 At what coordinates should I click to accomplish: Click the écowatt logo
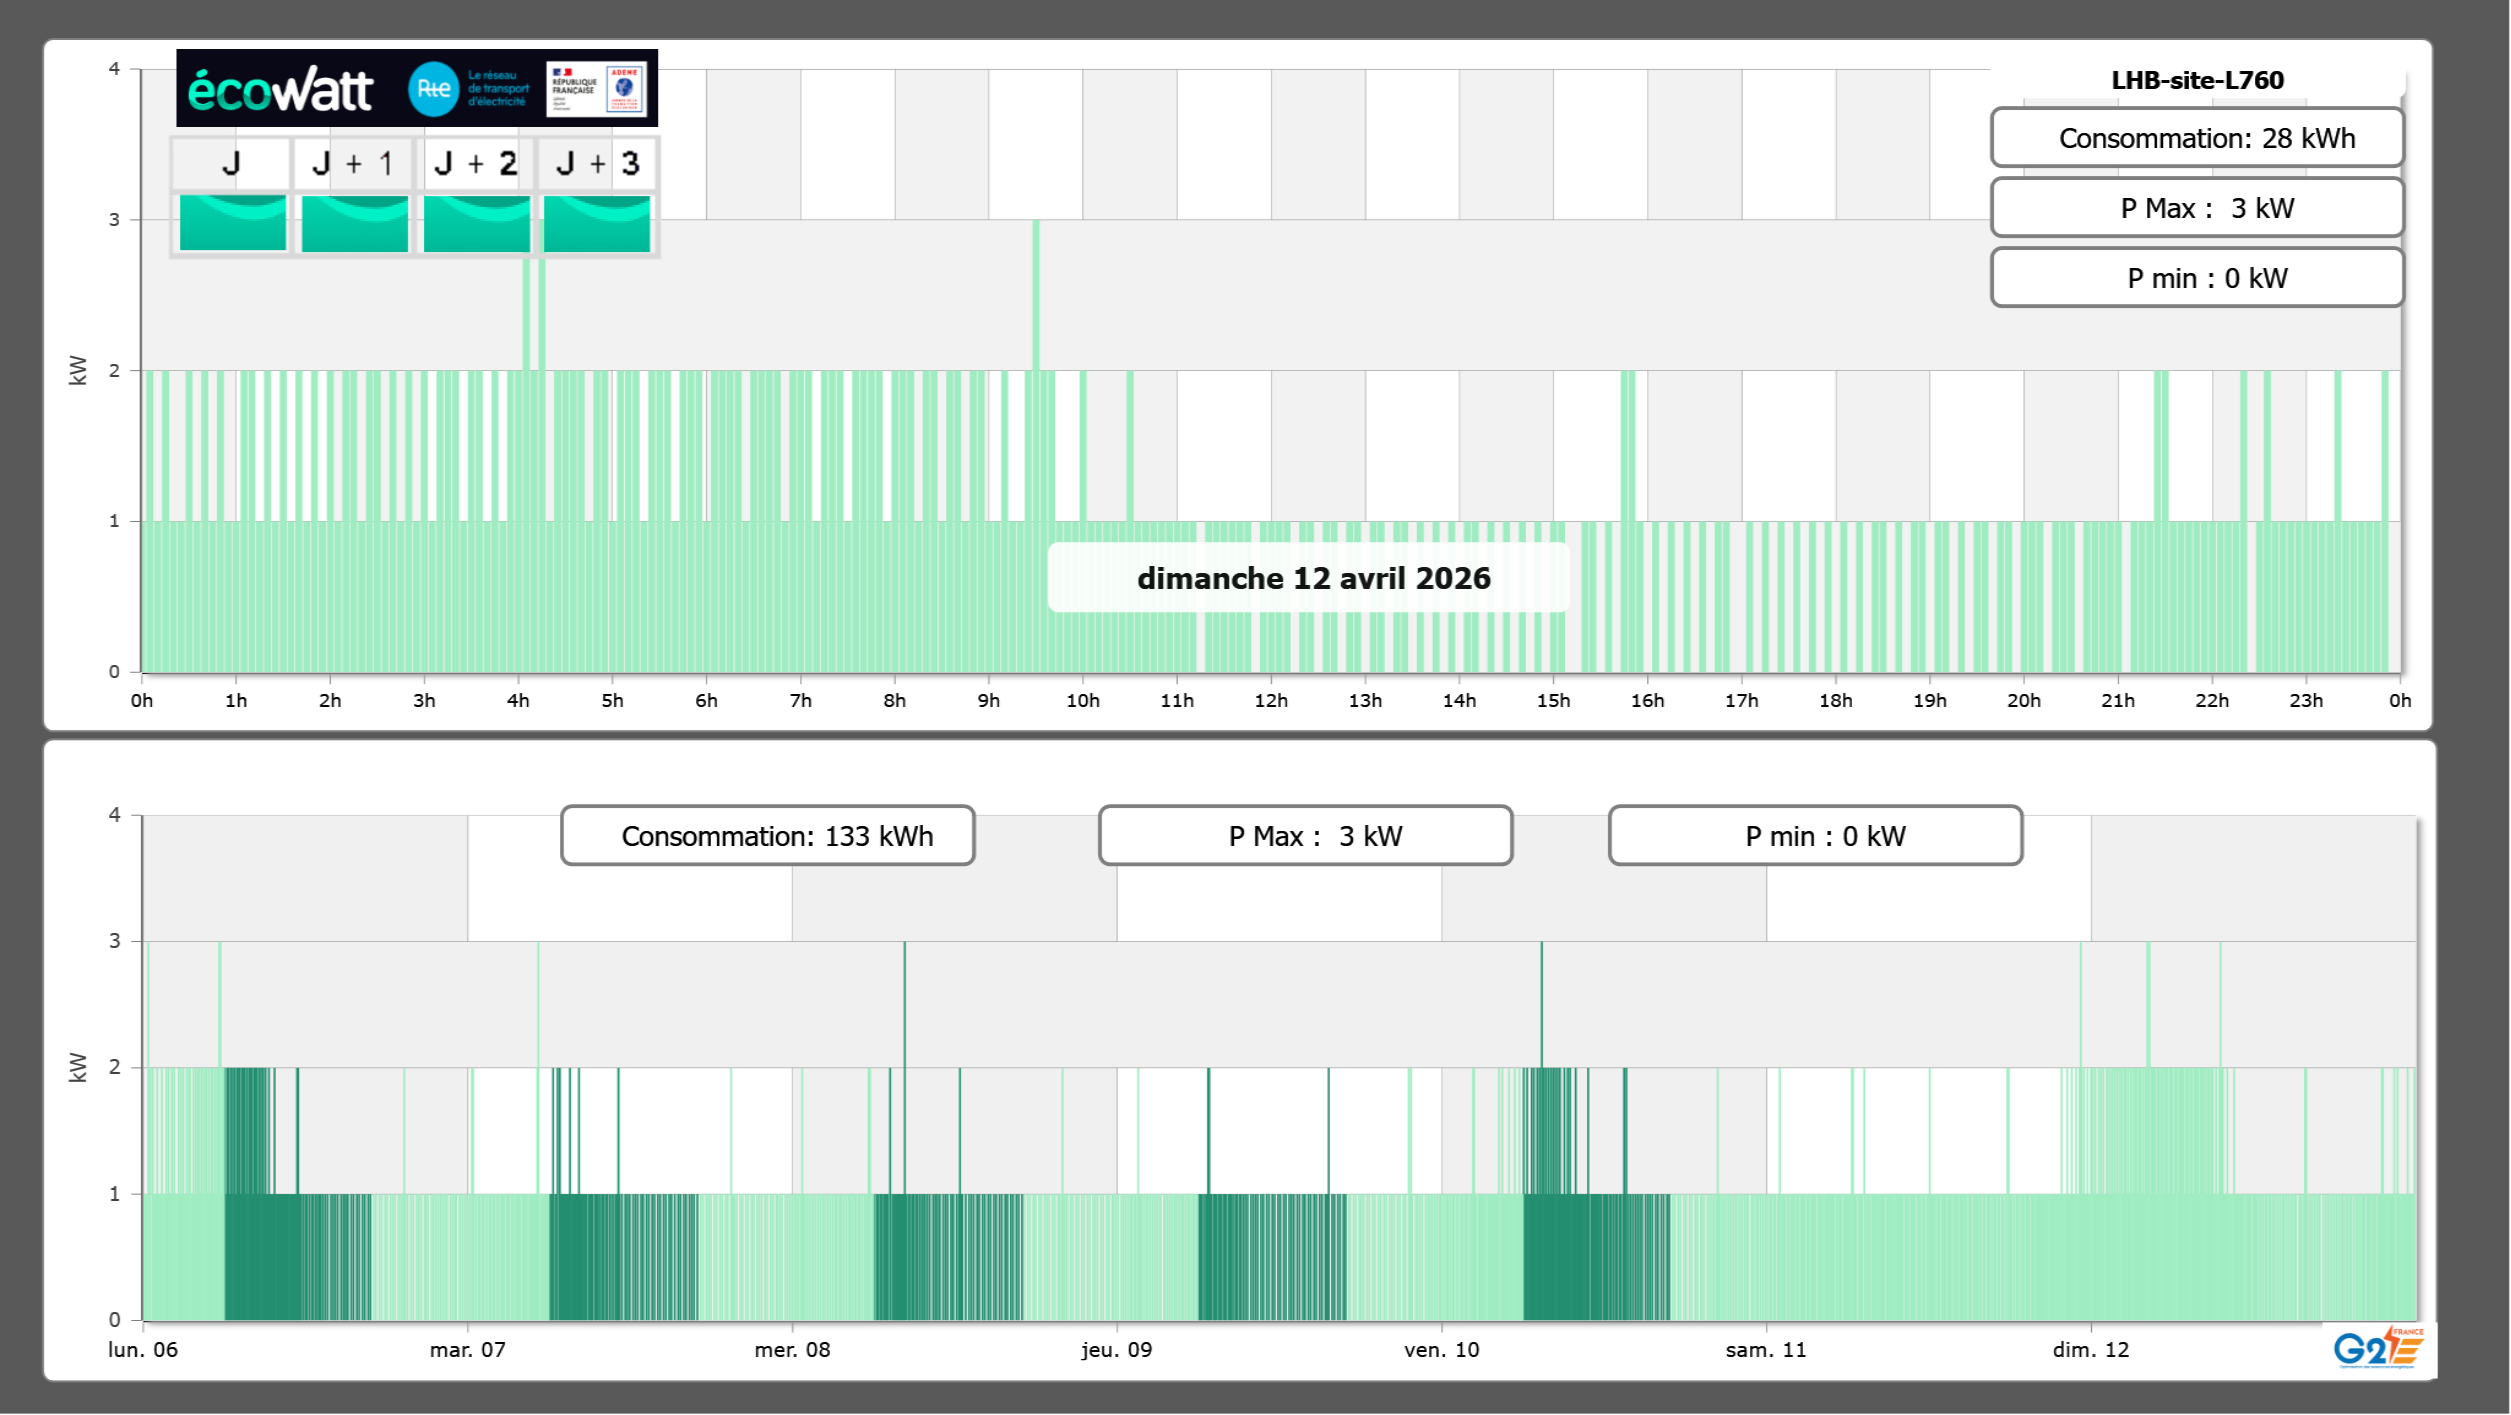[x=280, y=90]
